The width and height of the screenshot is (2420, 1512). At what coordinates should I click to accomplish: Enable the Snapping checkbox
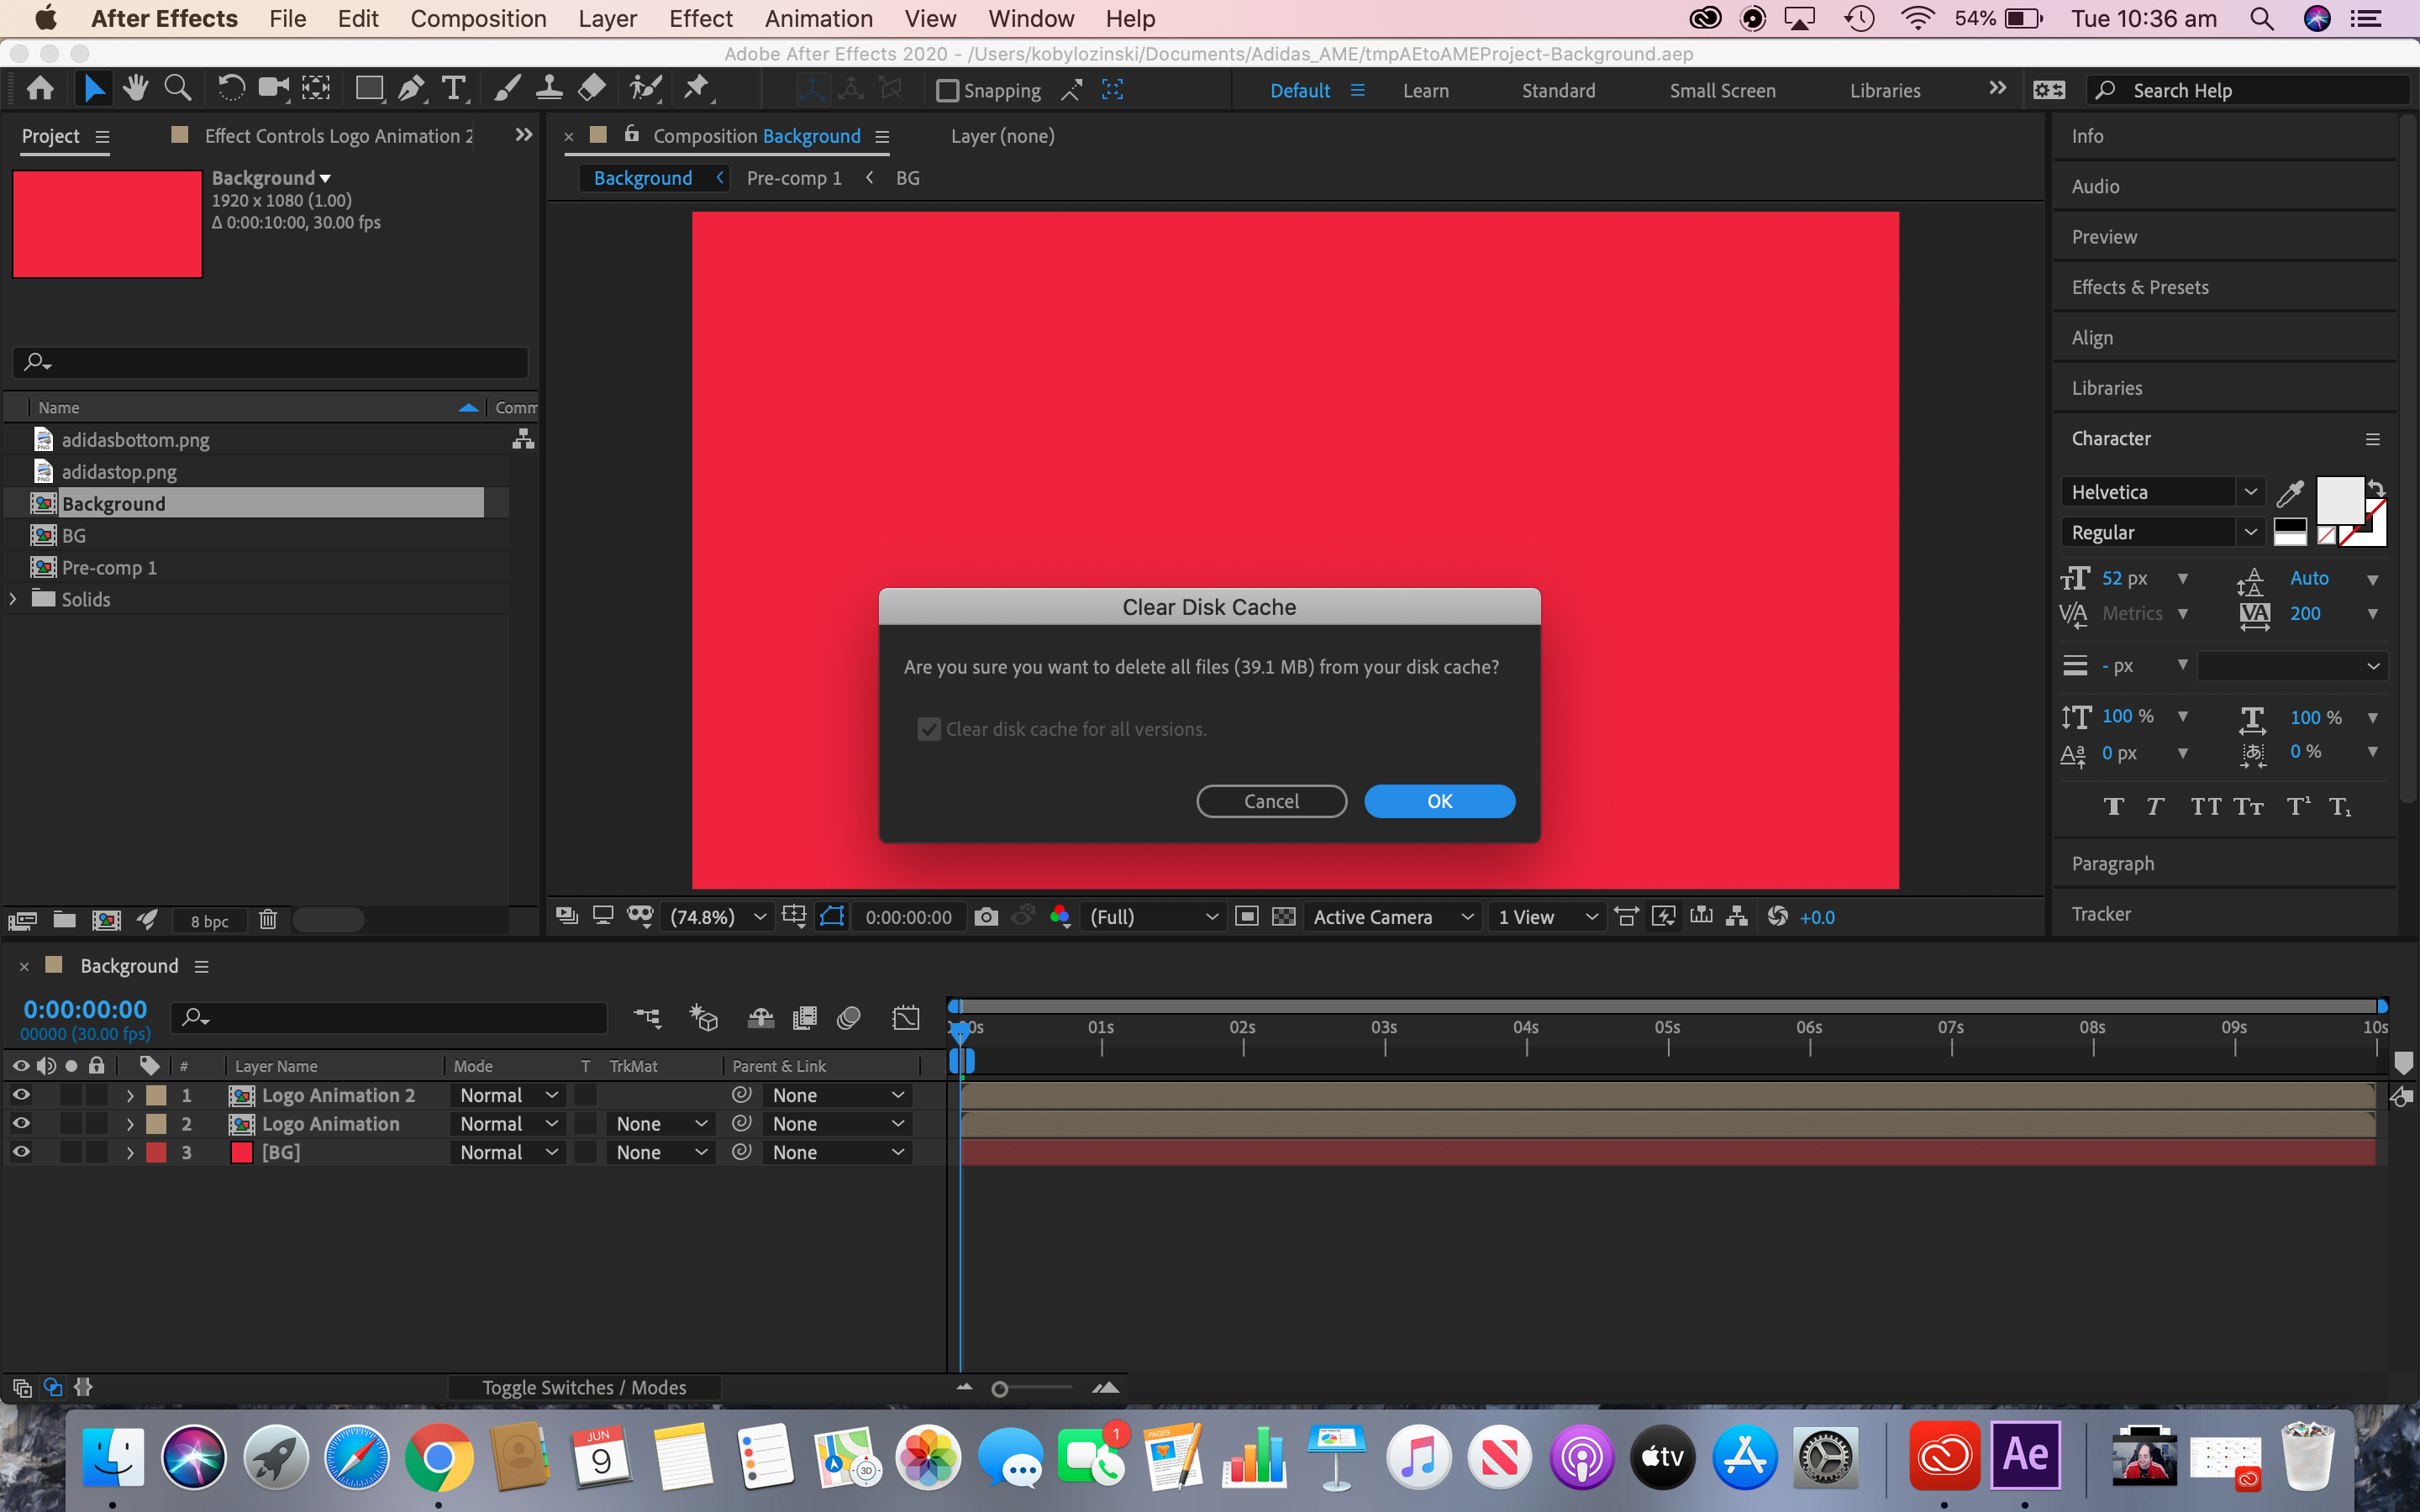946,90
